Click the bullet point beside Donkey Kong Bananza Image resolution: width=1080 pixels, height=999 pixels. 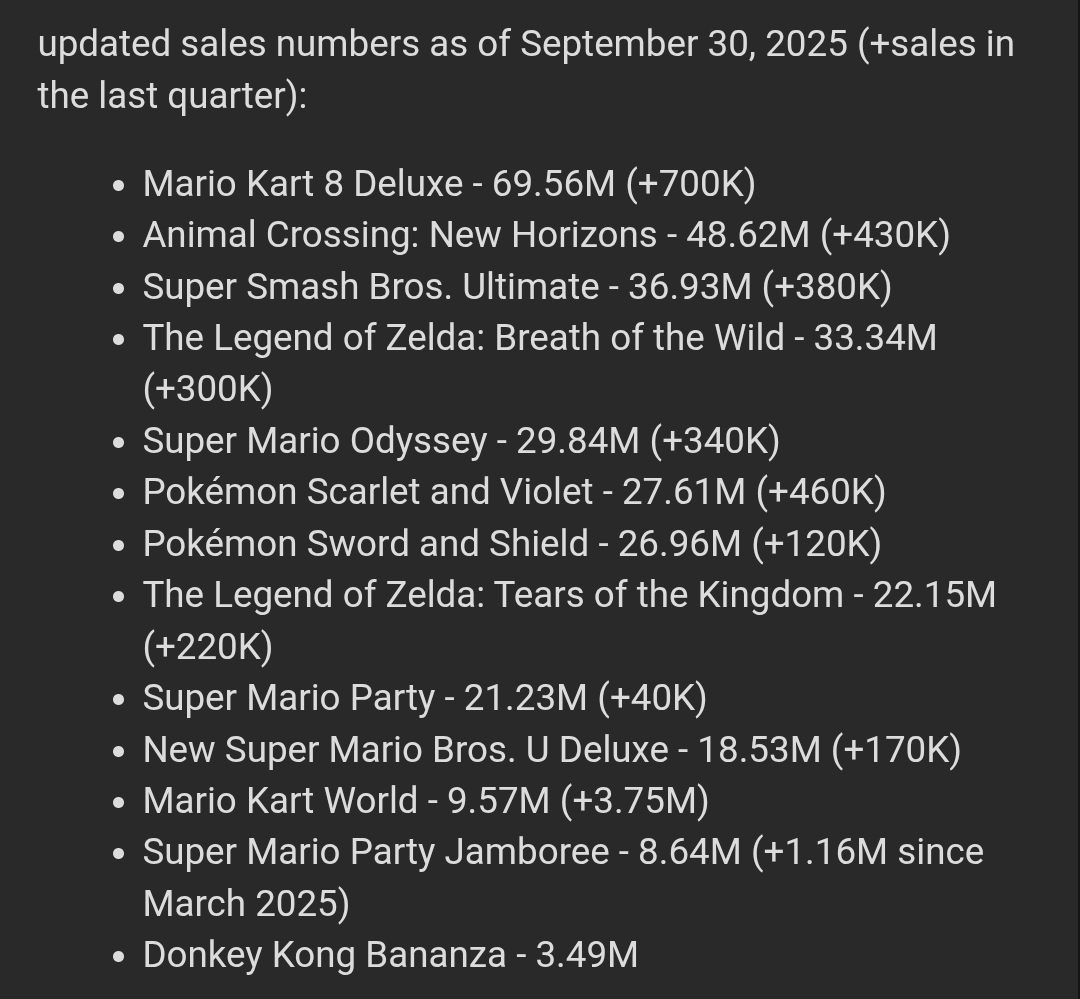(x=120, y=957)
